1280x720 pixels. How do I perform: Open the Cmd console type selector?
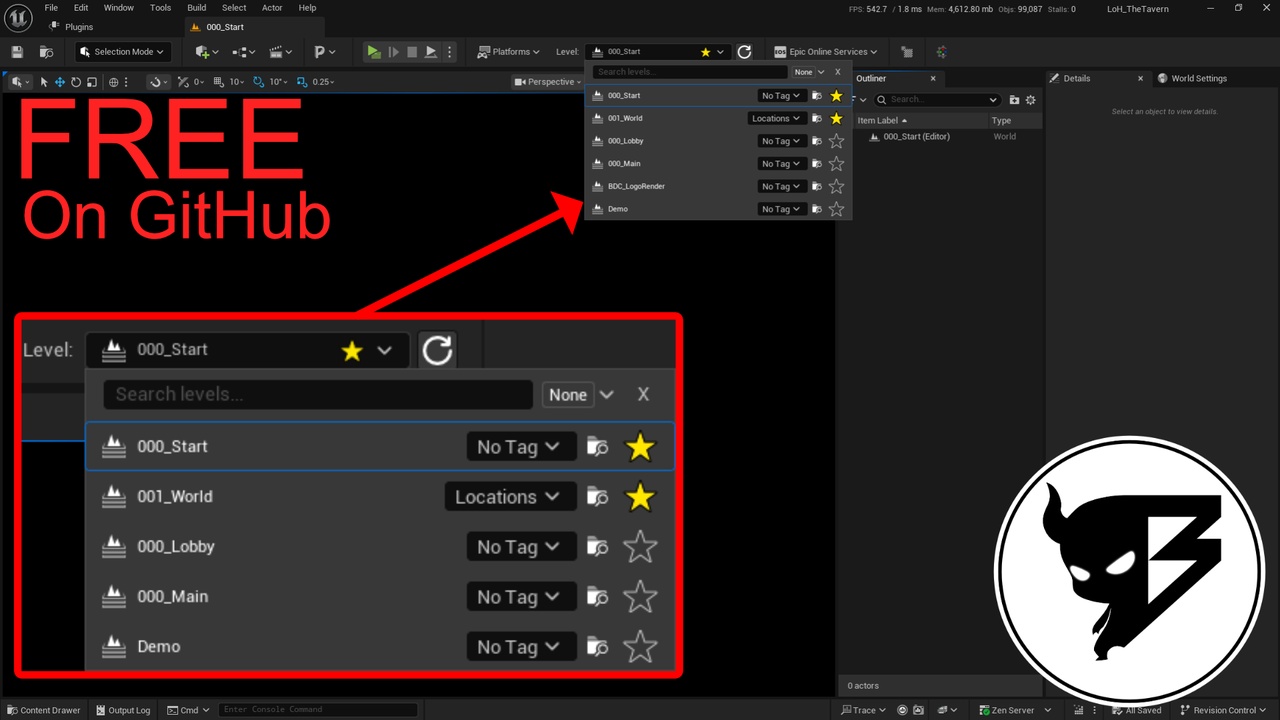189,710
